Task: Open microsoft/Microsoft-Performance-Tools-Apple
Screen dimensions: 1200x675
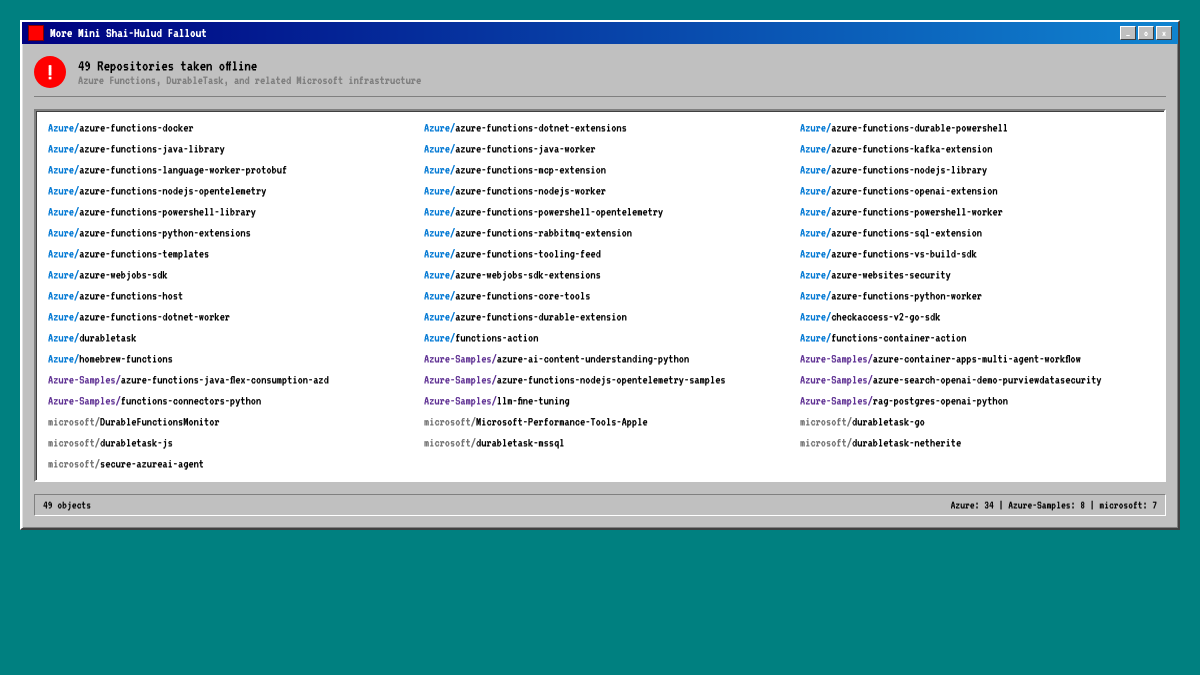Action: click(x=536, y=422)
